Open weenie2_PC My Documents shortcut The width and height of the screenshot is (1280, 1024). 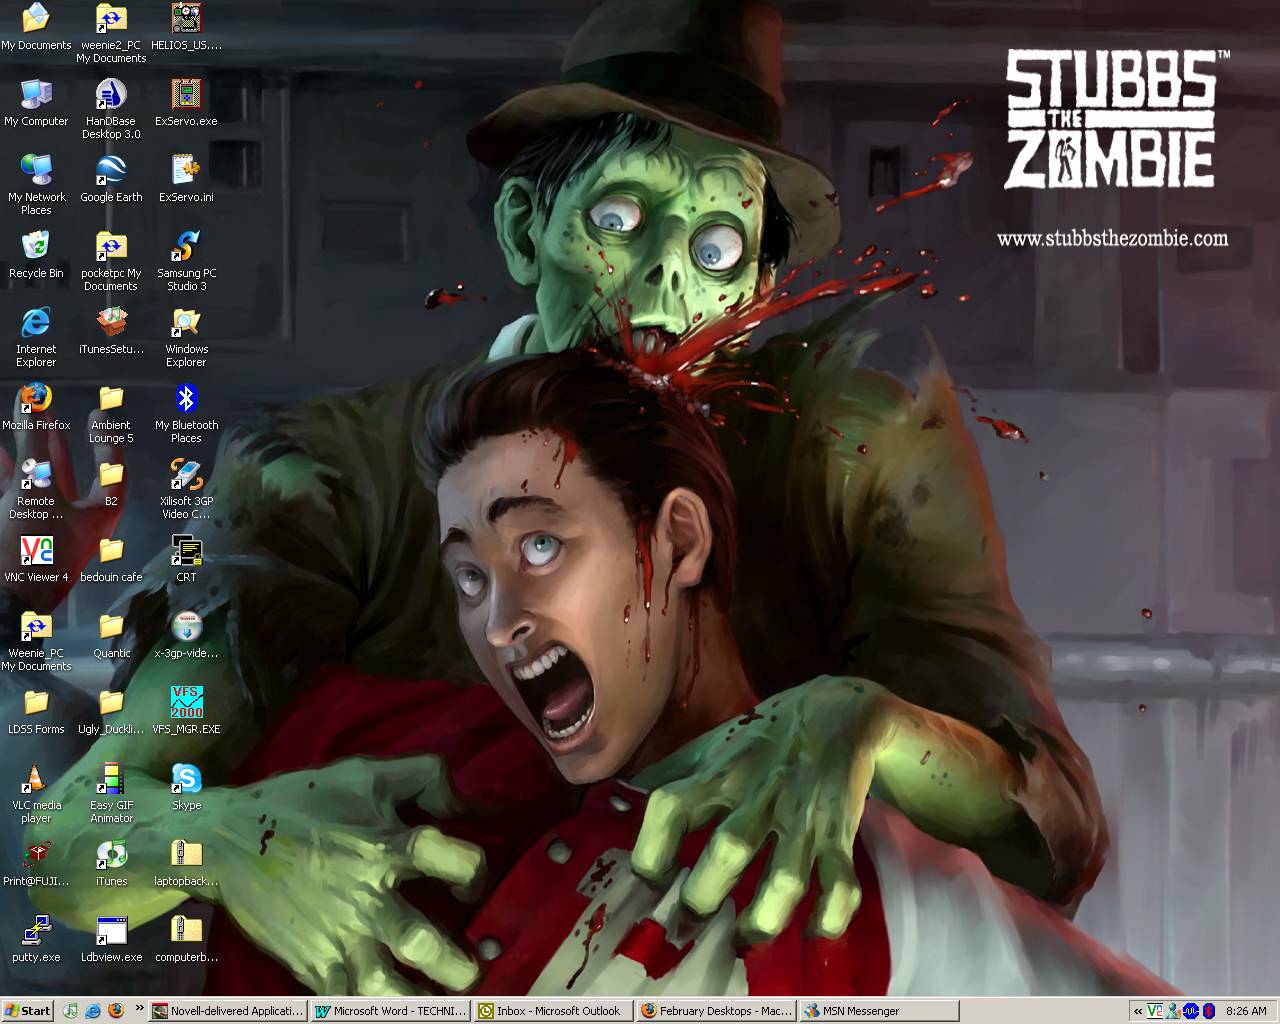[x=111, y=33]
